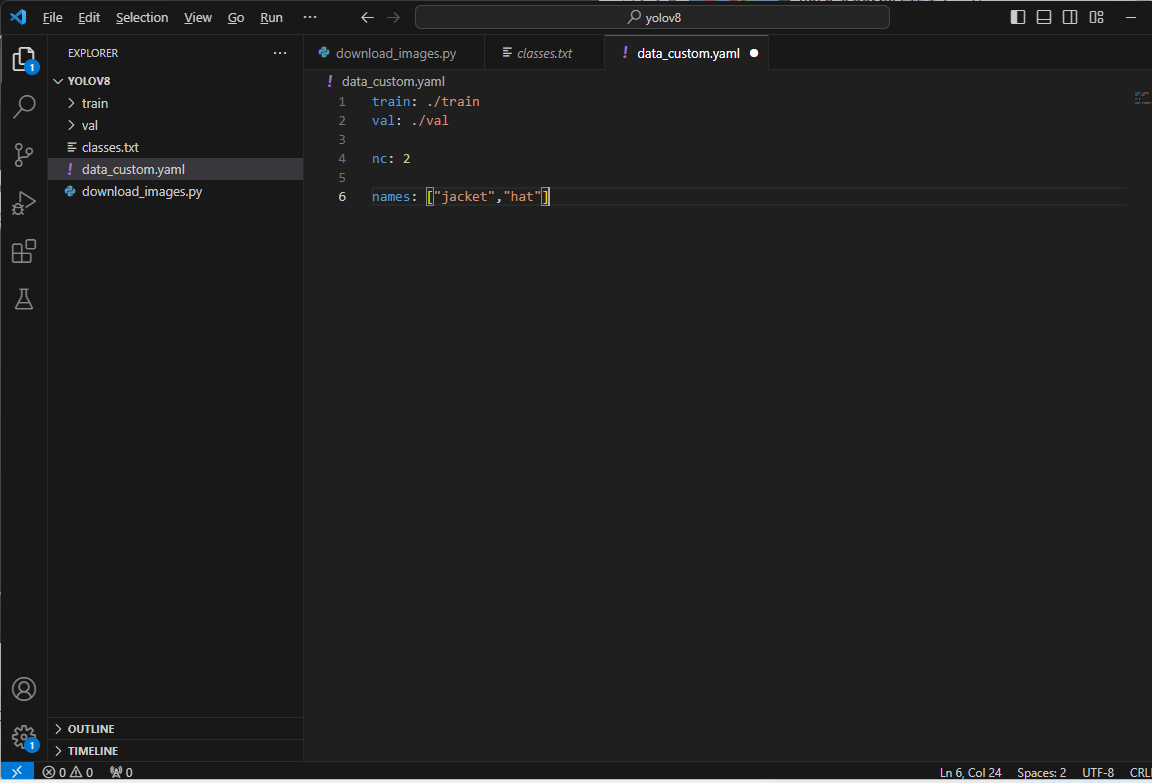Switch to classes.txt tab
Viewport: 1152px width, 783px height.
pos(544,53)
